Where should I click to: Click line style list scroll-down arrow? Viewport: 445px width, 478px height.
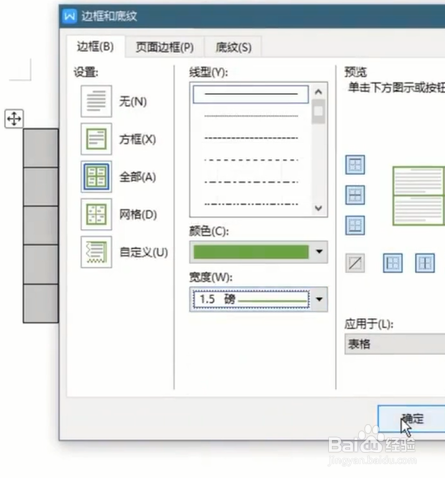pyautogui.click(x=318, y=208)
